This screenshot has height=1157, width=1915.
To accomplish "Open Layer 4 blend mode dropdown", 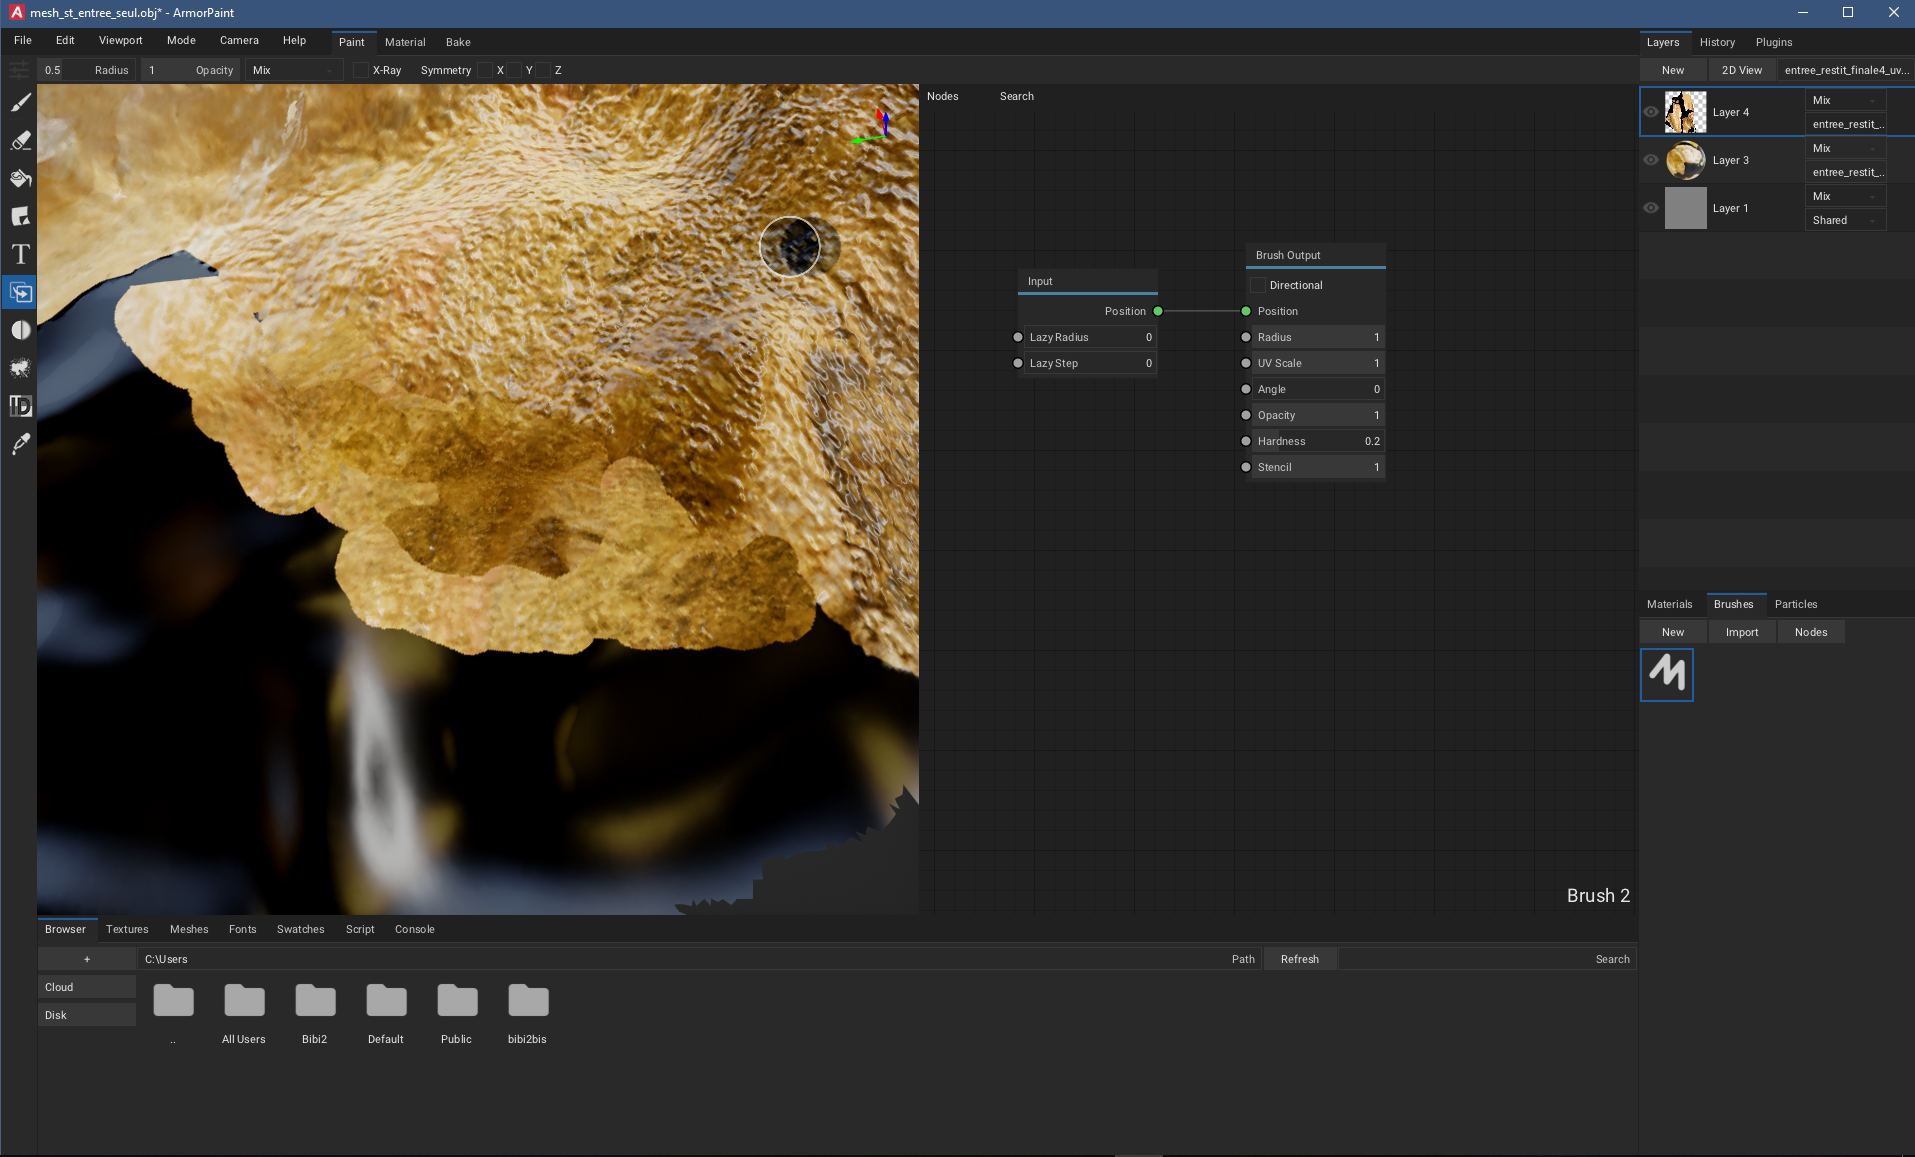I will point(1845,100).
